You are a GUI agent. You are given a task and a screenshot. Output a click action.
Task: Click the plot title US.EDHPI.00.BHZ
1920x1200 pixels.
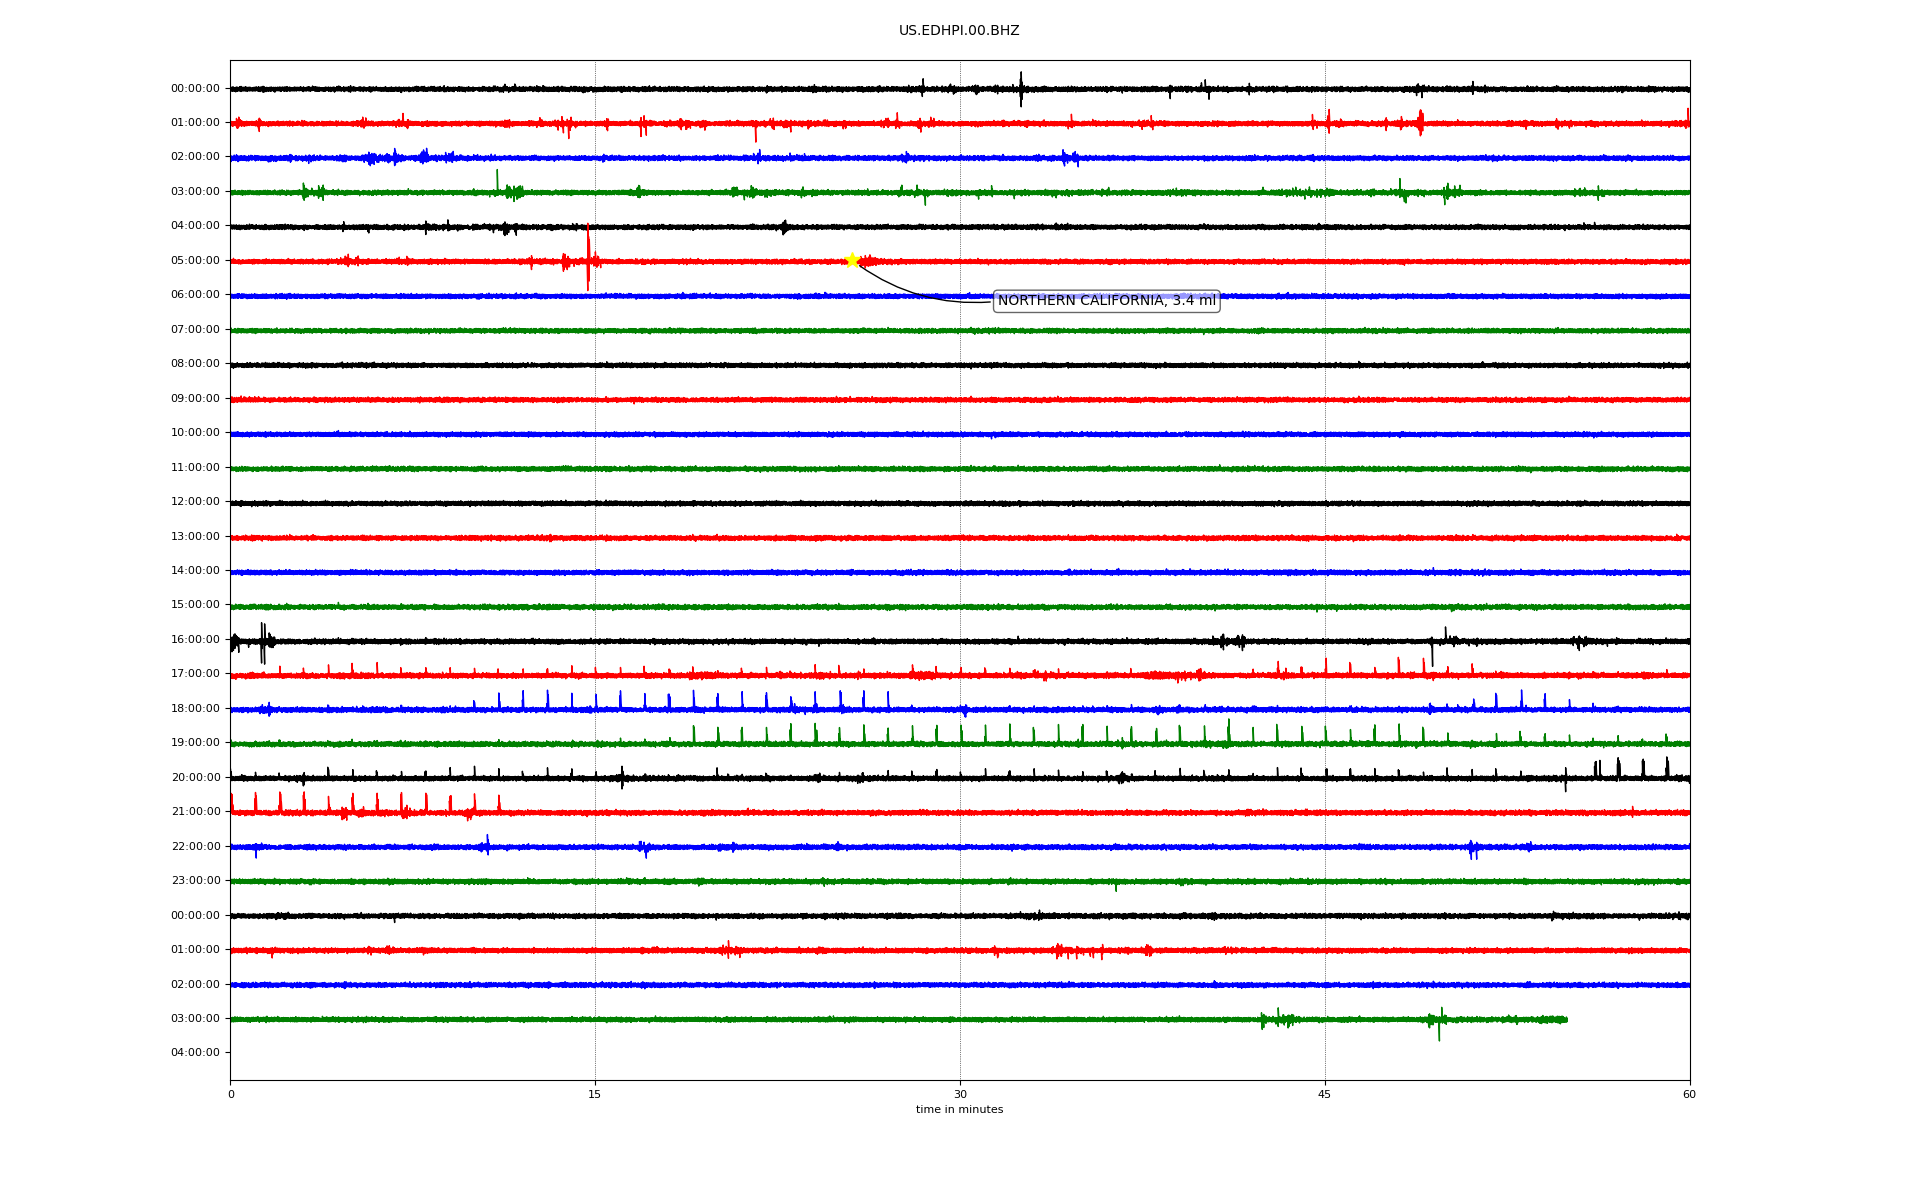pyautogui.click(x=958, y=31)
